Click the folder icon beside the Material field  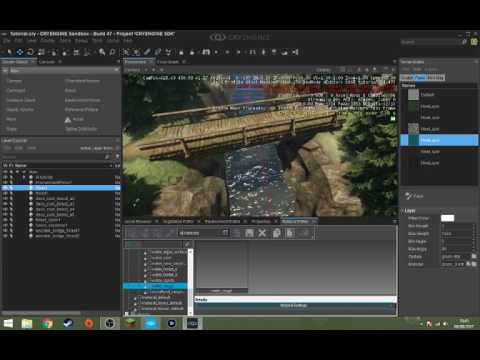pos(474,264)
